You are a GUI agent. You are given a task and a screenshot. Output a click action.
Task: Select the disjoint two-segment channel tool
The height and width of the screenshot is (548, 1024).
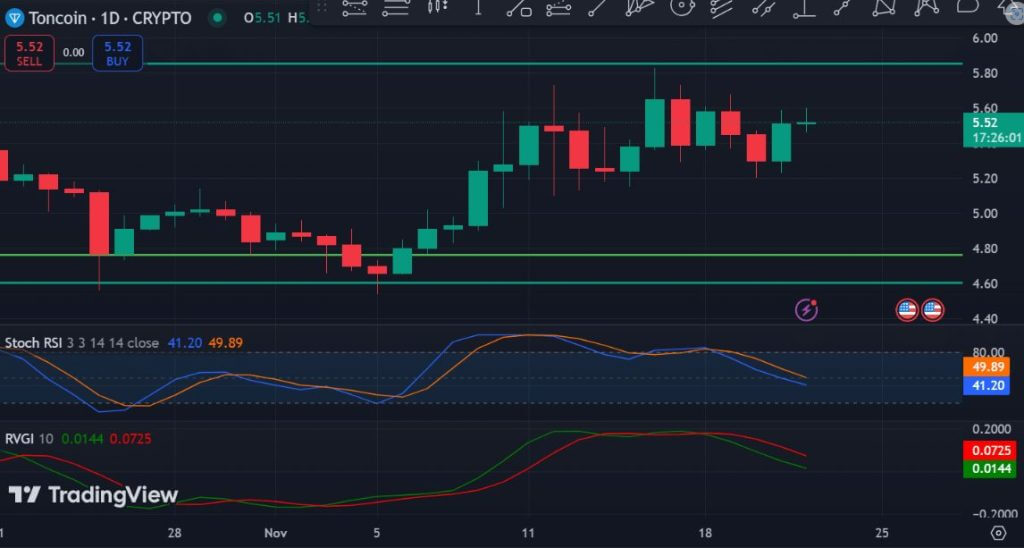pos(763,7)
